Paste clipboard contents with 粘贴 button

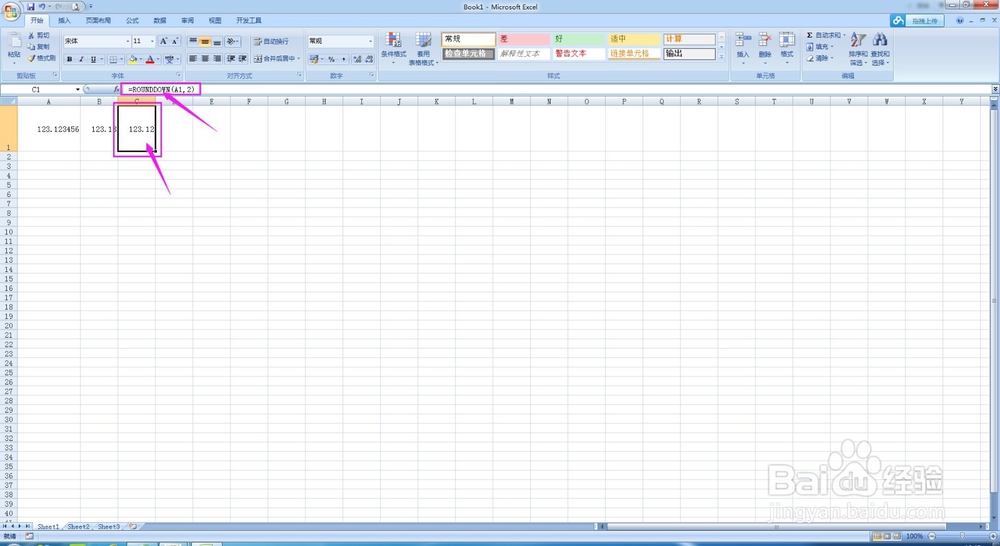tap(14, 46)
